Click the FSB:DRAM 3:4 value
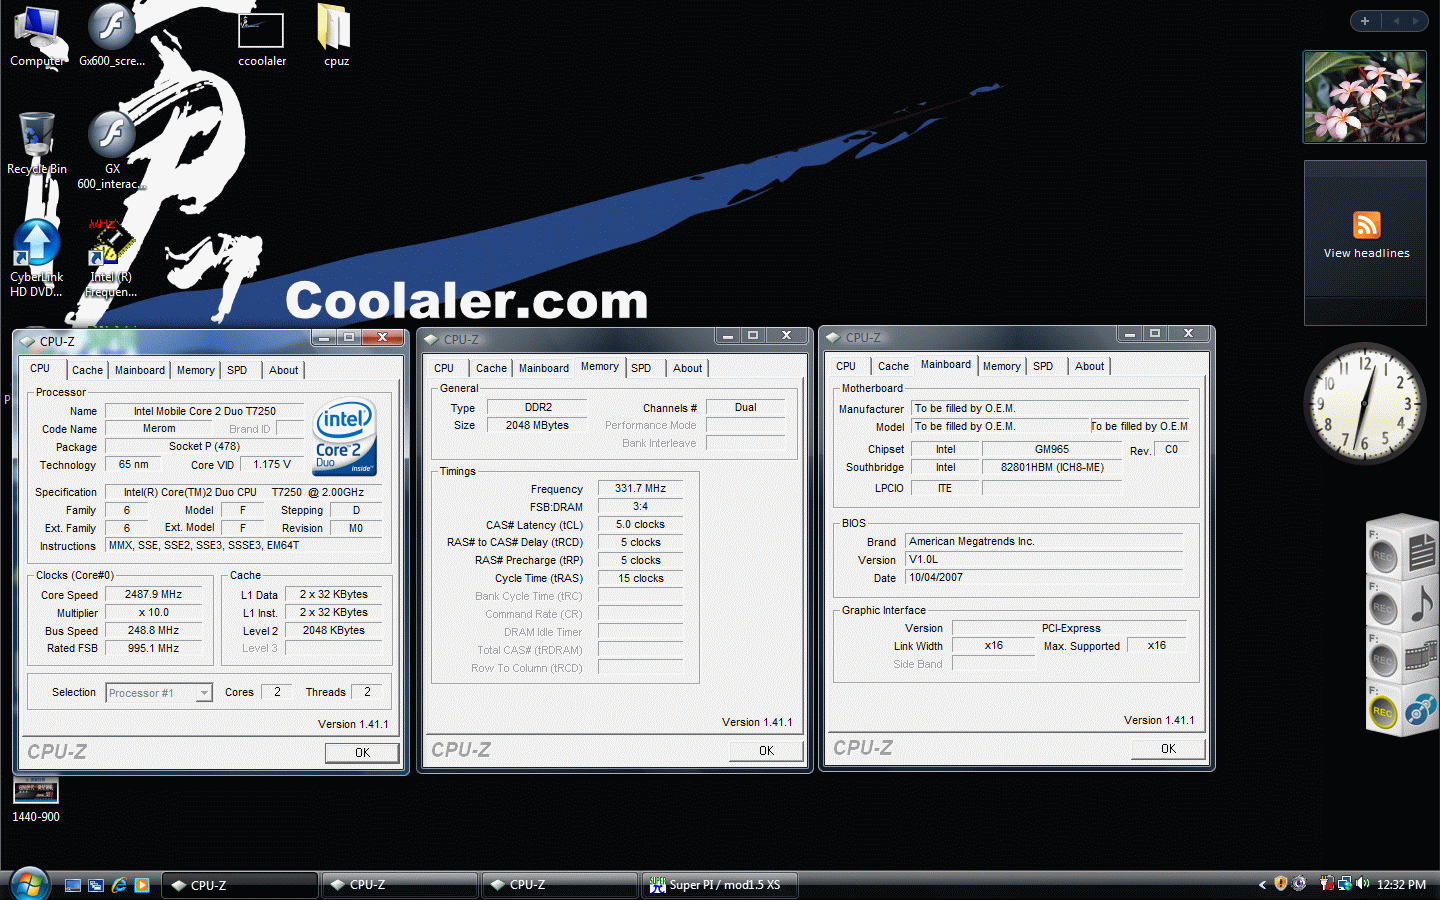Viewport: 1440px width, 900px height. (640, 506)
